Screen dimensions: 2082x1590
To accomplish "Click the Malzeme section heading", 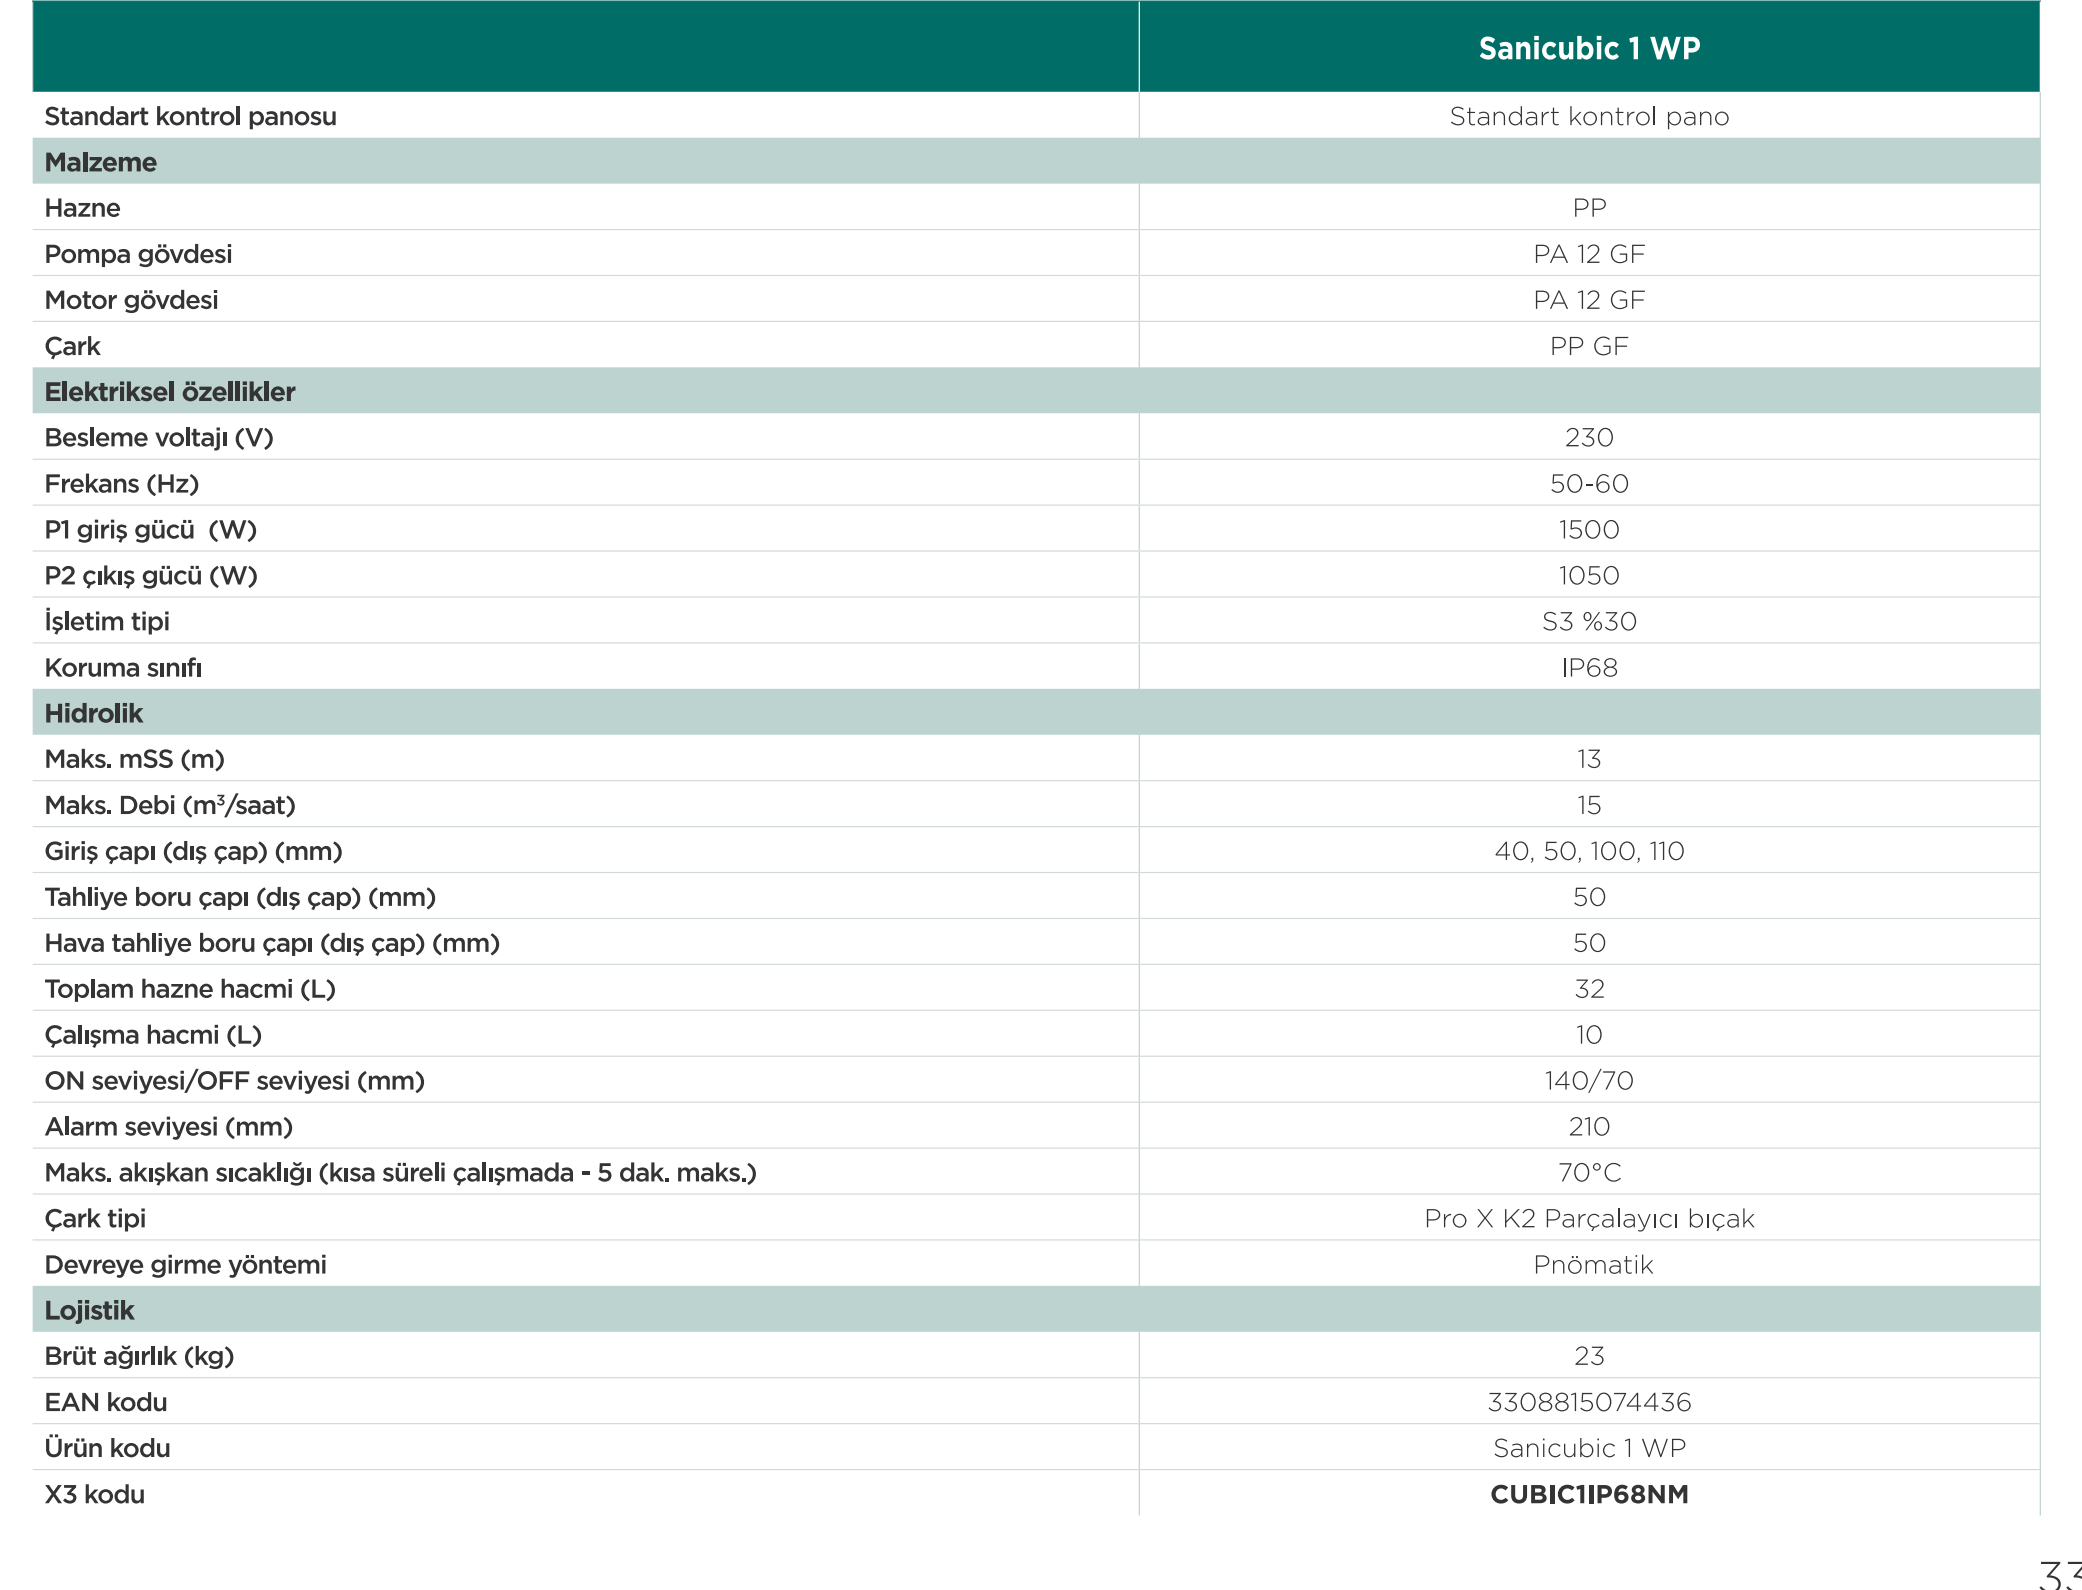I will coord(100,162).
